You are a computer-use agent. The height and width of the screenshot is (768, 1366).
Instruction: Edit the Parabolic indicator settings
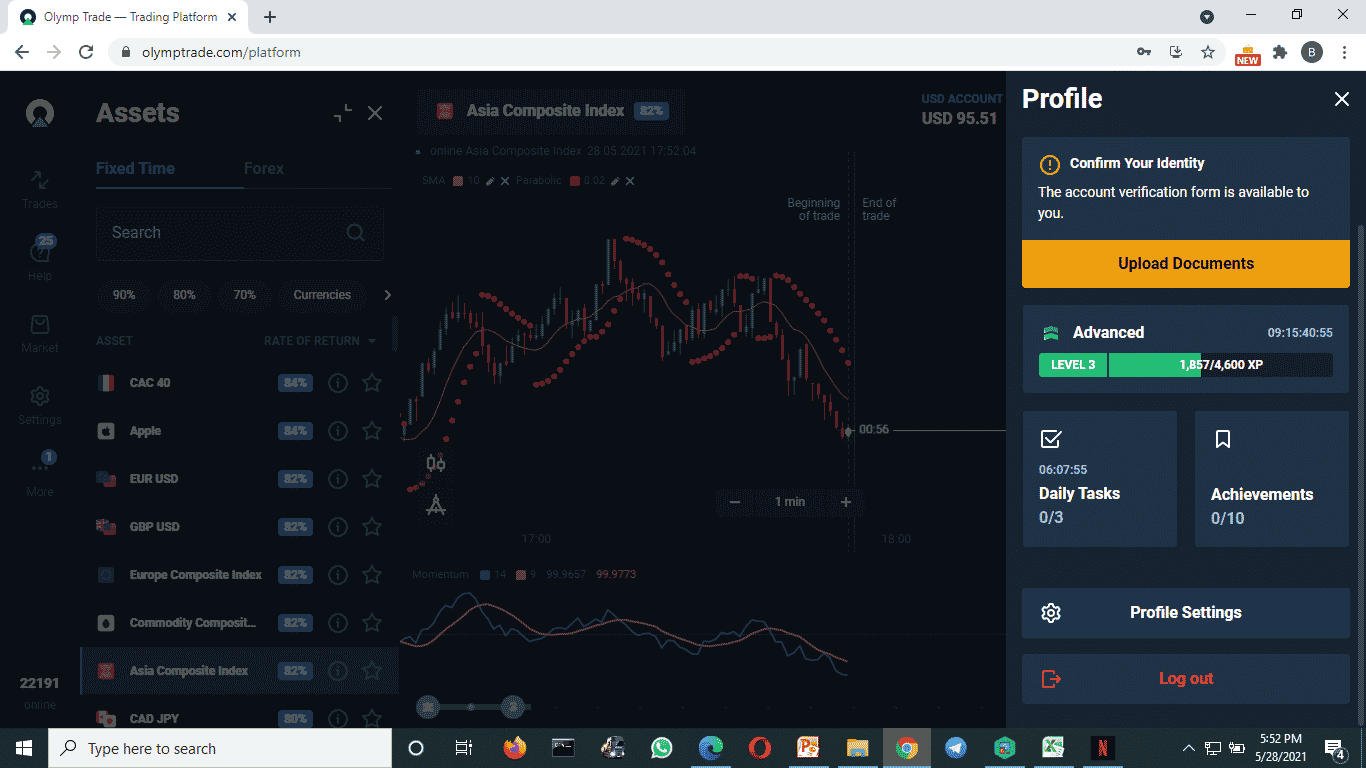[x=616, y=181]
